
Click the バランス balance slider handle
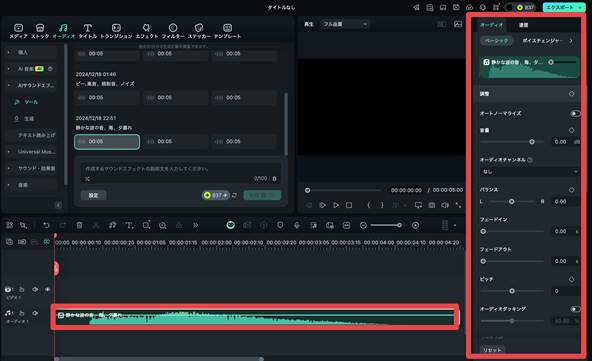coord(512,202)
